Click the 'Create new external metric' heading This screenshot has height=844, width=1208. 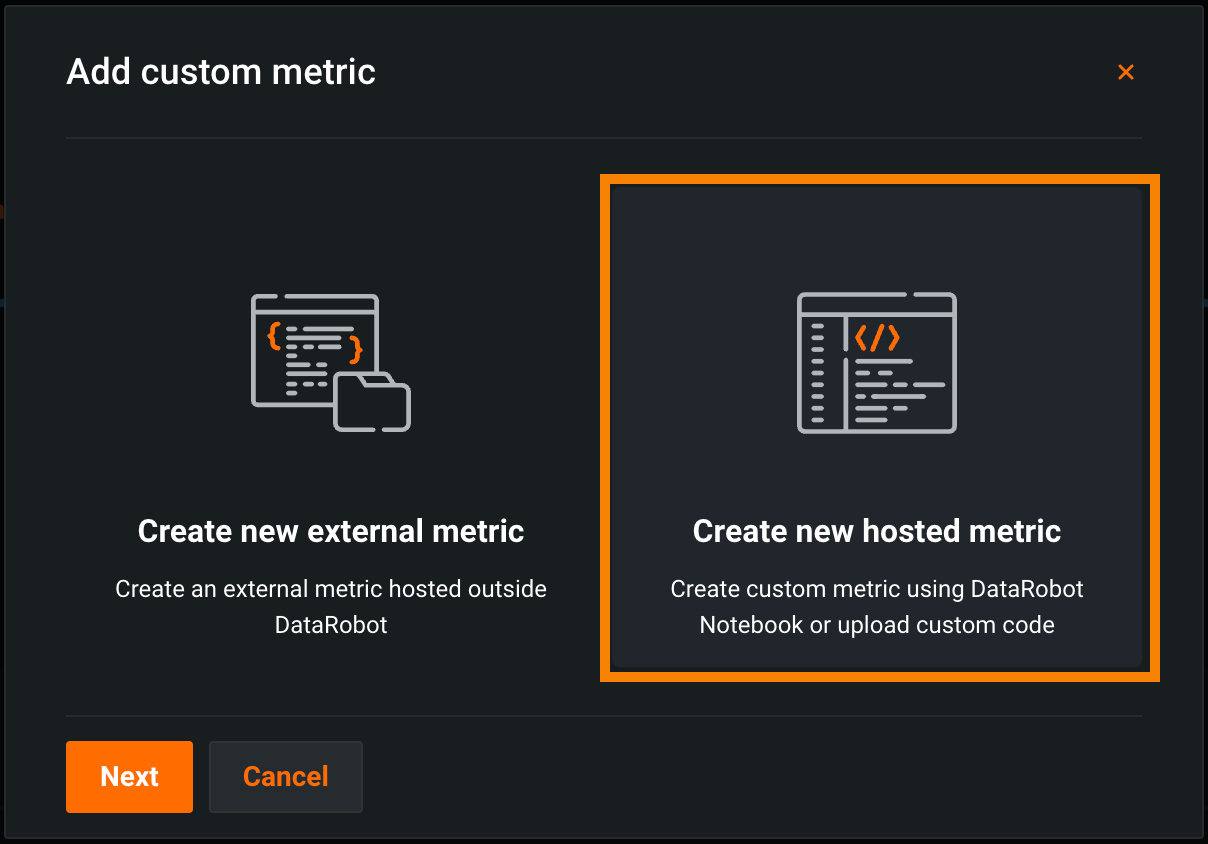point(330,531)
